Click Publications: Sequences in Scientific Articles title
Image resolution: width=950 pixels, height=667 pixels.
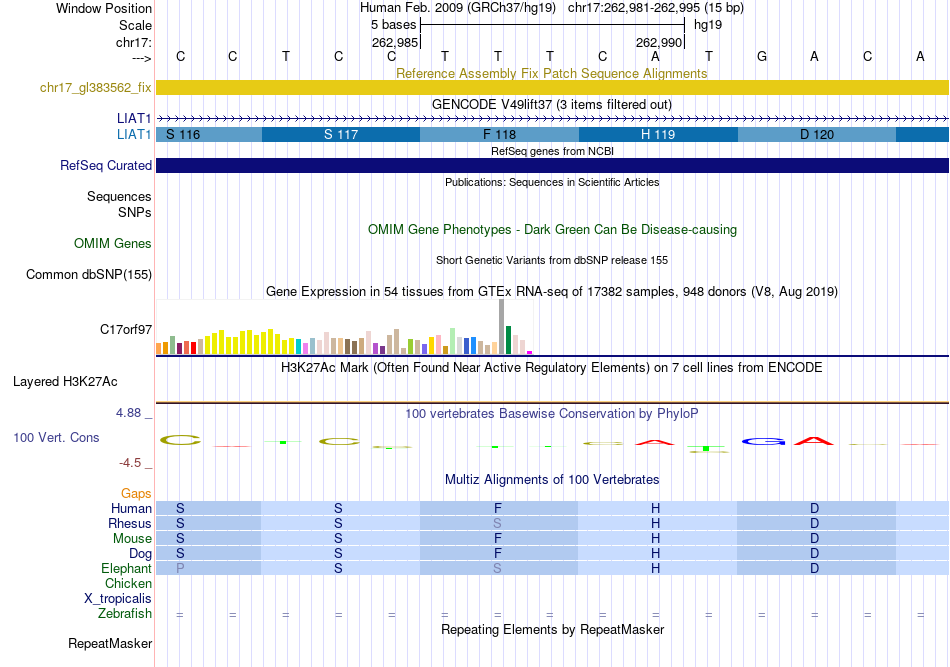point(552,182)
